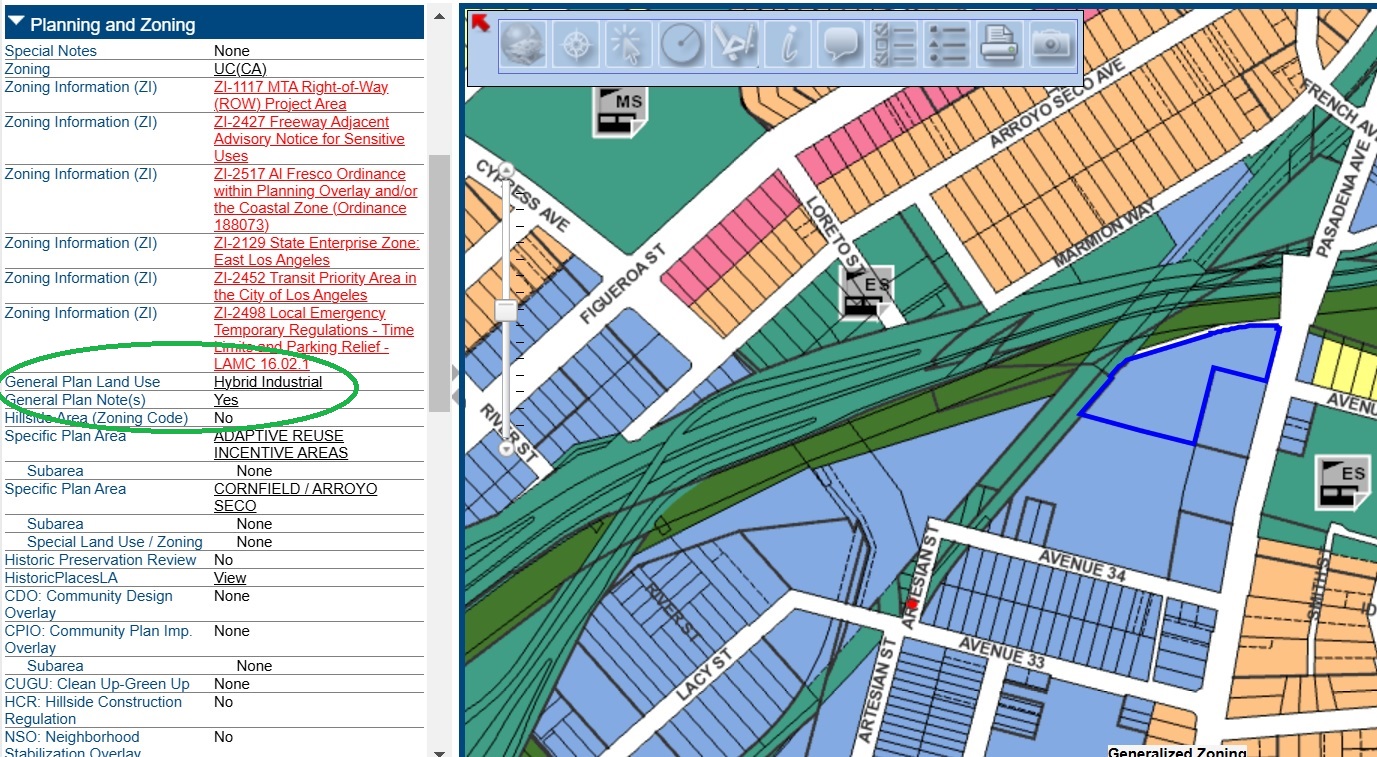The image size is (1377, 757).
Task: Click the map zoom slider handle
Action: tap(506, 310)
